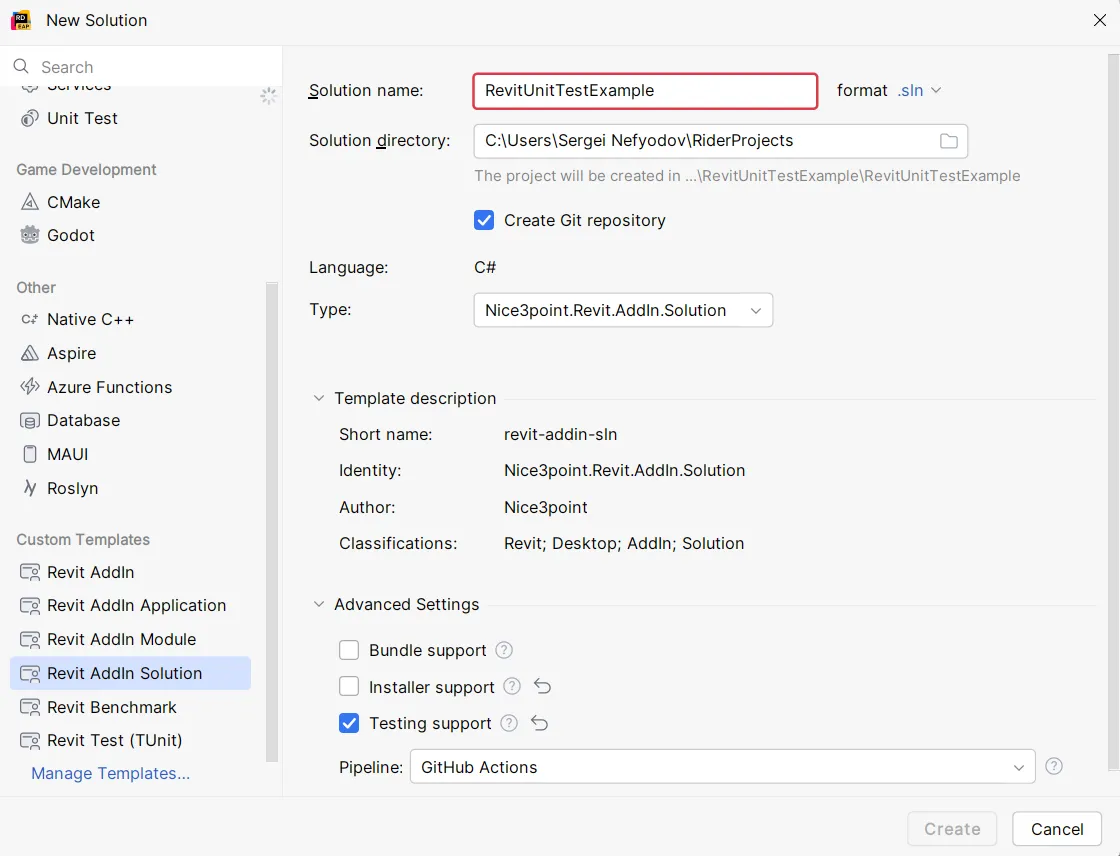Select the CMake template
The image size is (1120, 856).
(x=131, y=202)
